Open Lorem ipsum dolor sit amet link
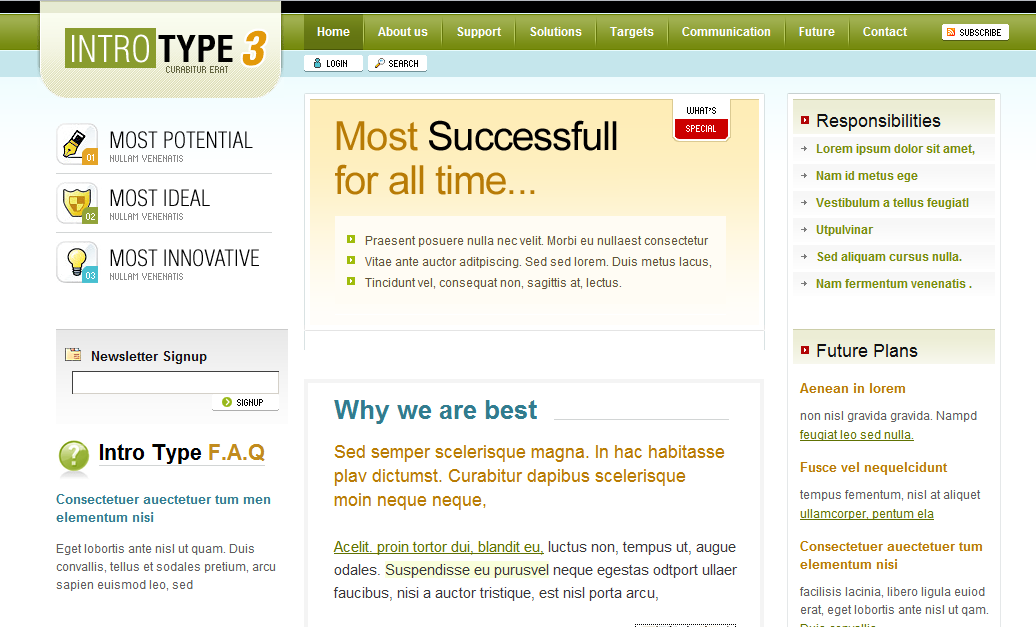Screen dimensions: 1036x627 pos(895,149)
